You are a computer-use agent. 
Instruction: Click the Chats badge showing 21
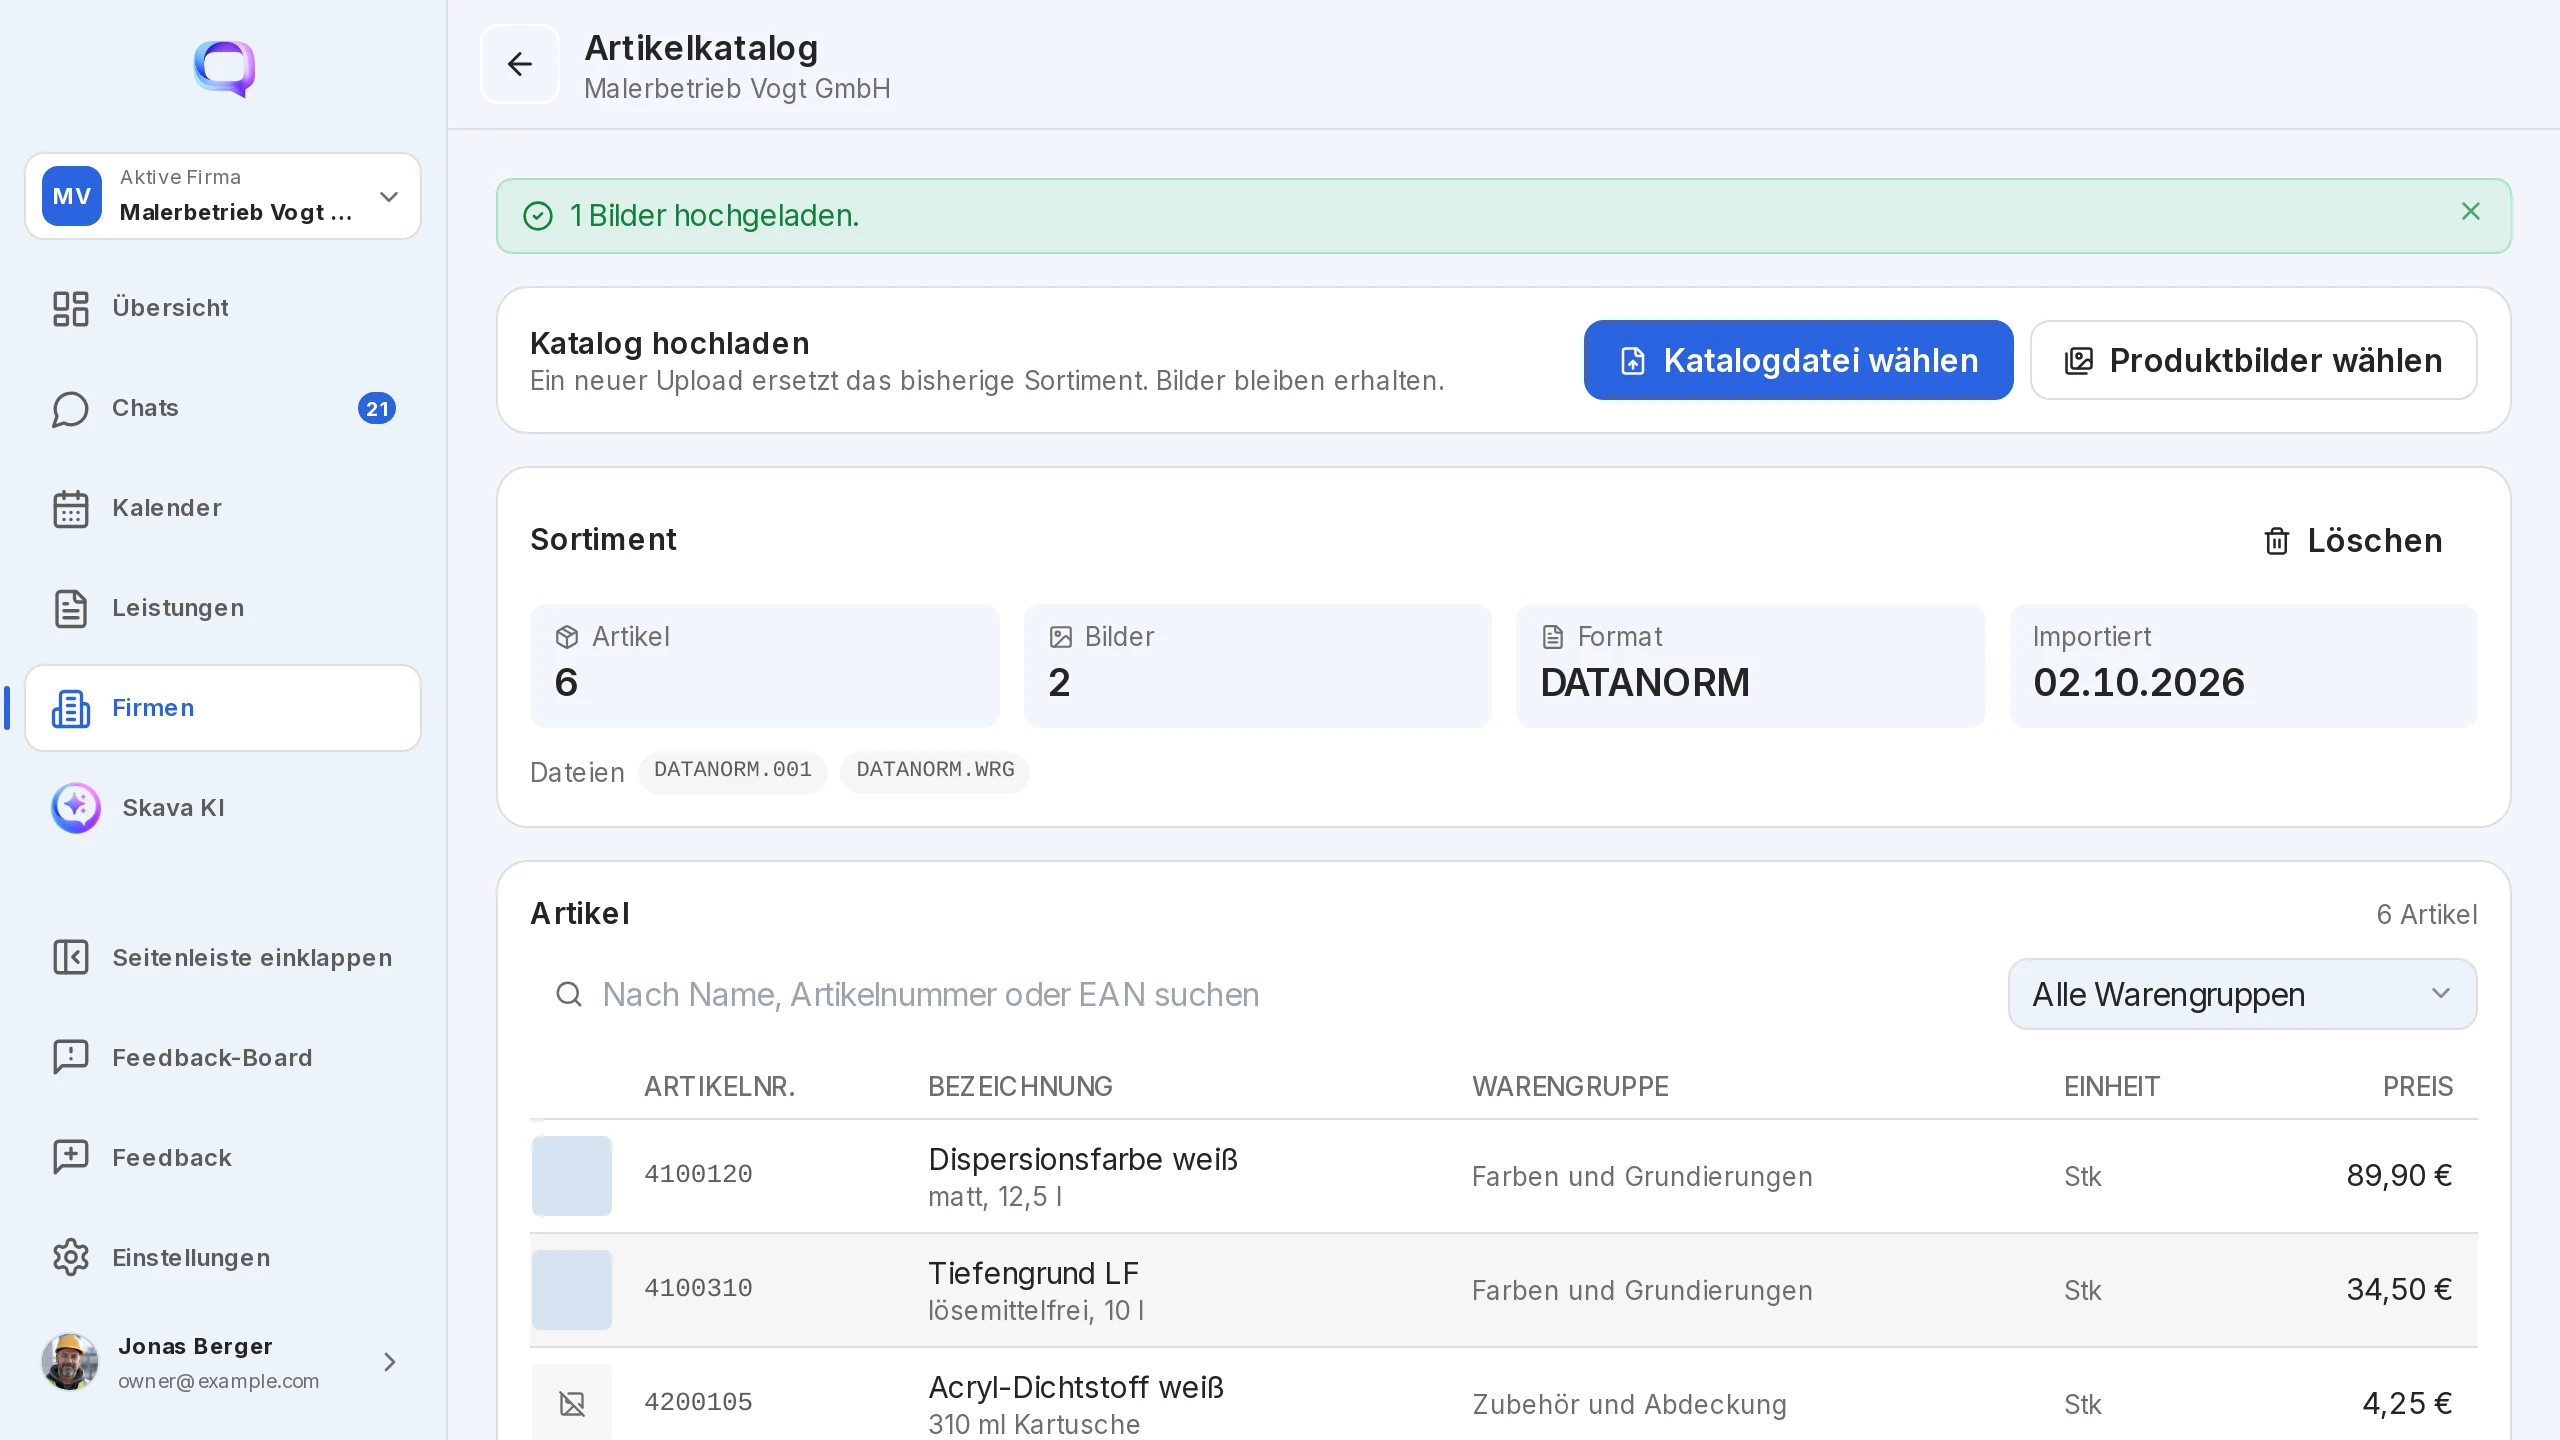(x=377, y=408)
